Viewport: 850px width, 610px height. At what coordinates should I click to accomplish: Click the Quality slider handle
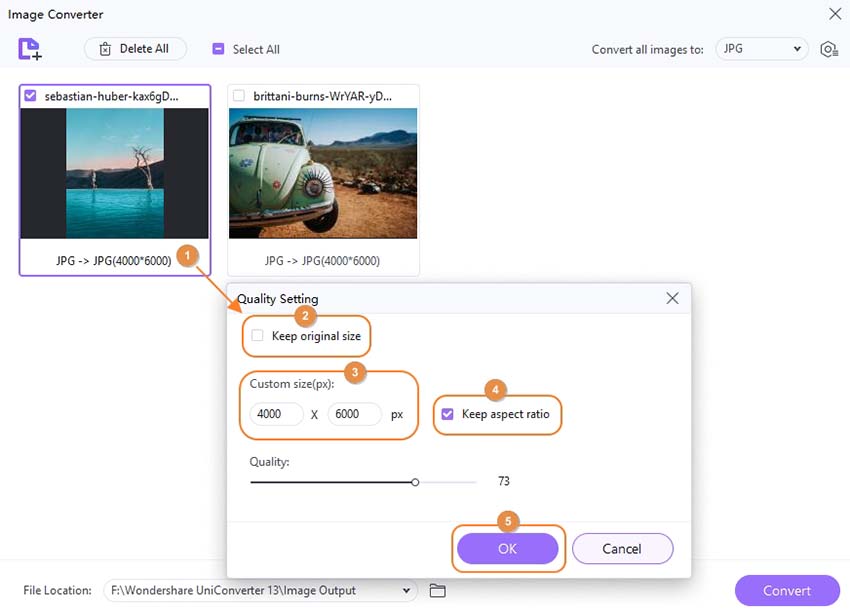click(415, 482)
